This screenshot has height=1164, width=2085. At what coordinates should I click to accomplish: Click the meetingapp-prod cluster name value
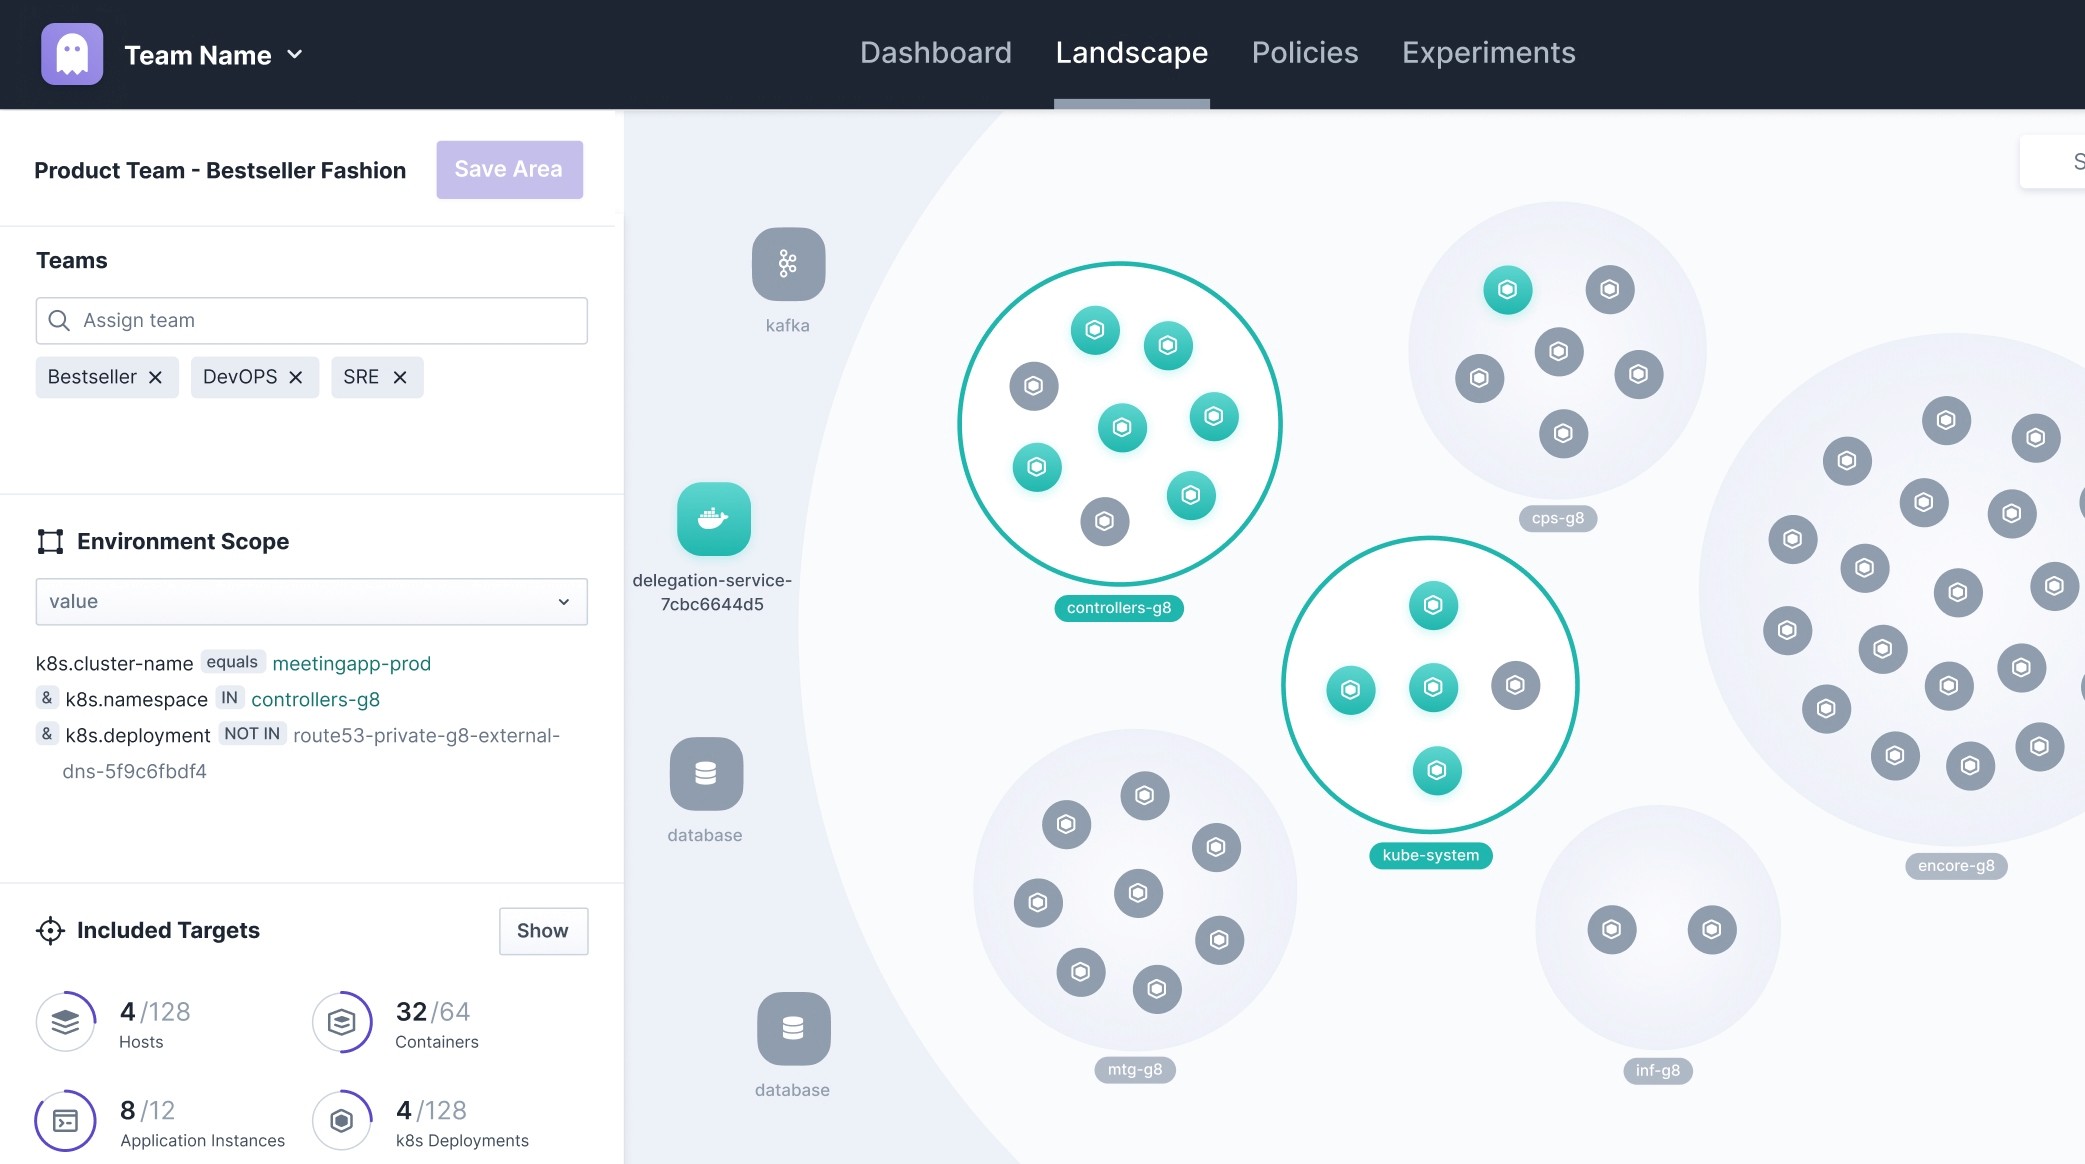coord(352,663)
